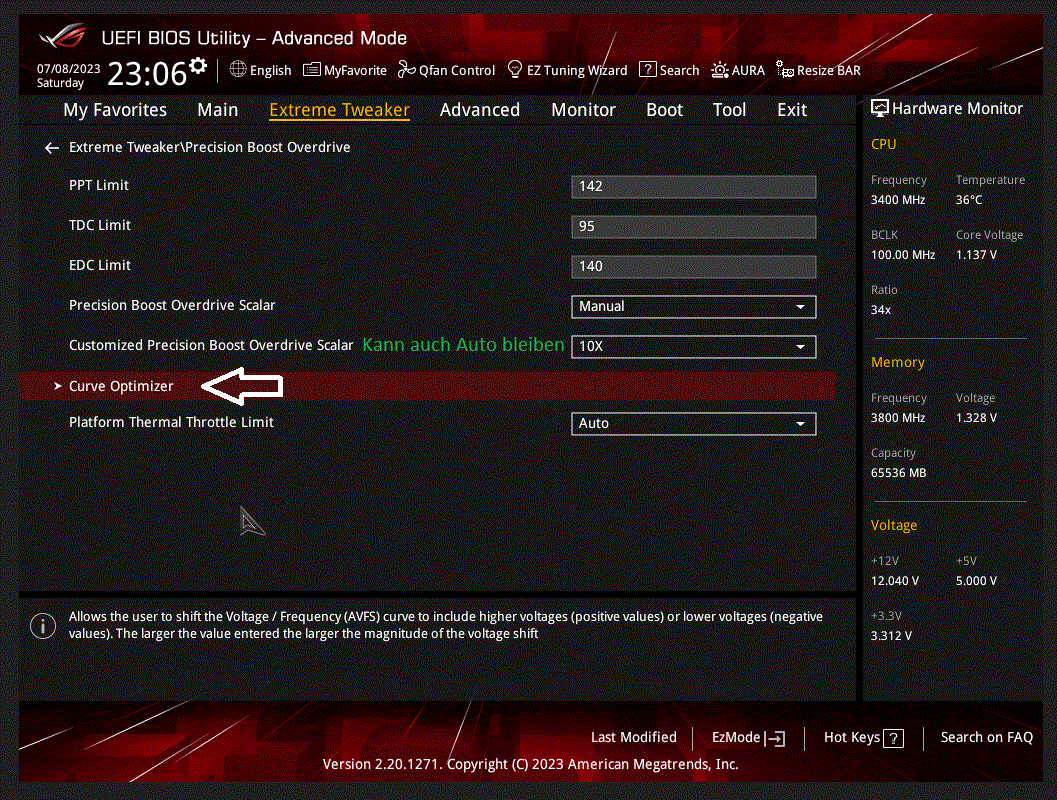
Task: Click Last Modified button
Action: pyautogui.click(x=634, y=737)
